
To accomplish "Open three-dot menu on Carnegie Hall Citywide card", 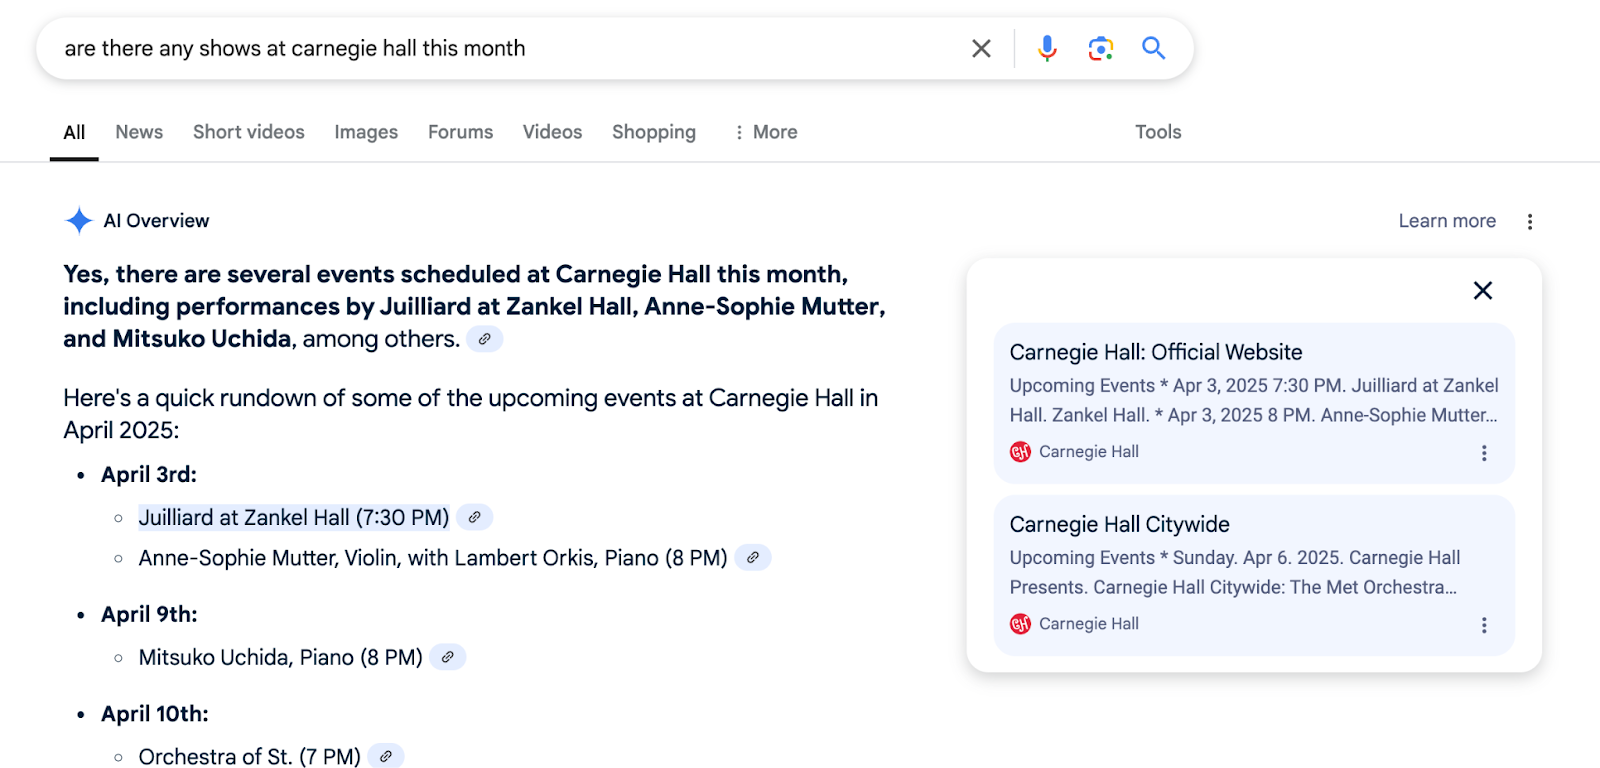I will 1484,625.
